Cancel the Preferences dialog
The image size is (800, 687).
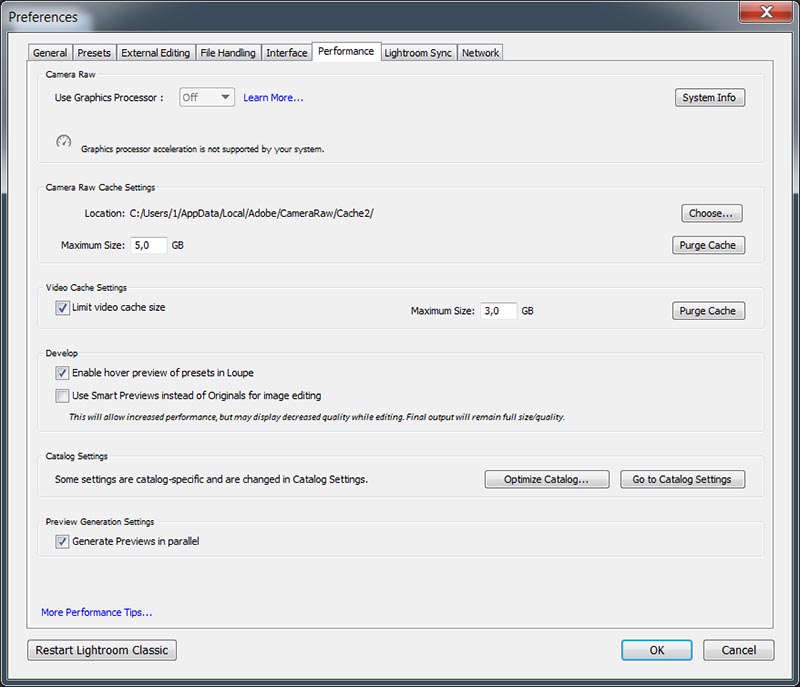(738, 650)
